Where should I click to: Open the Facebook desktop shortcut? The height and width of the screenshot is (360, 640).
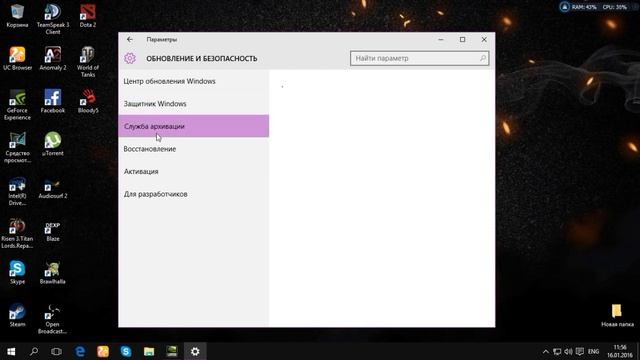pyautogui.click(x=53, y=101)
